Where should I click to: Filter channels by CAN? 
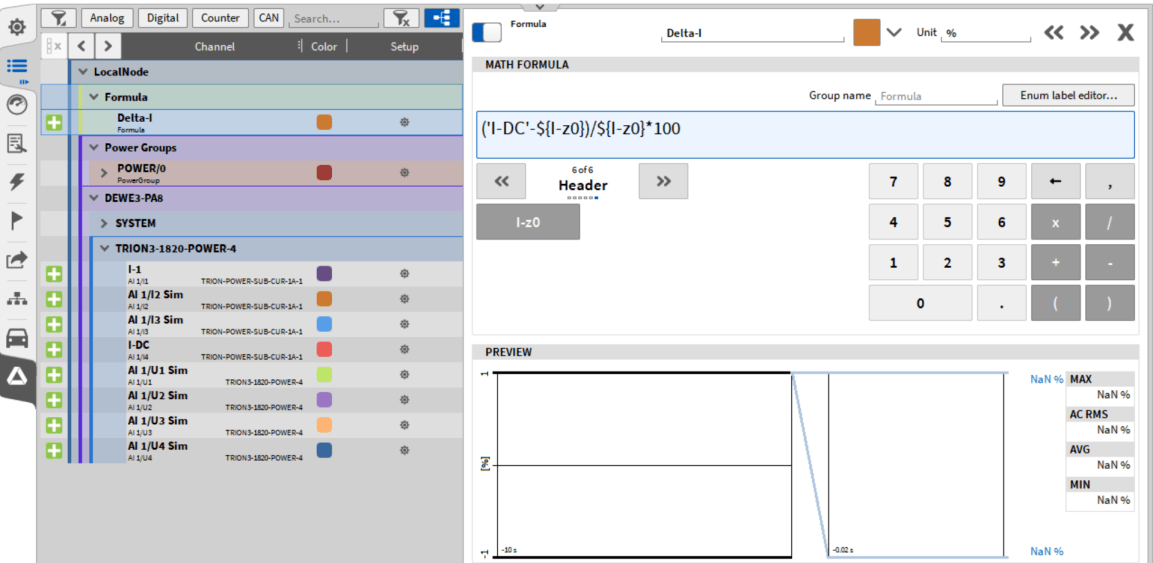point(268,18)
